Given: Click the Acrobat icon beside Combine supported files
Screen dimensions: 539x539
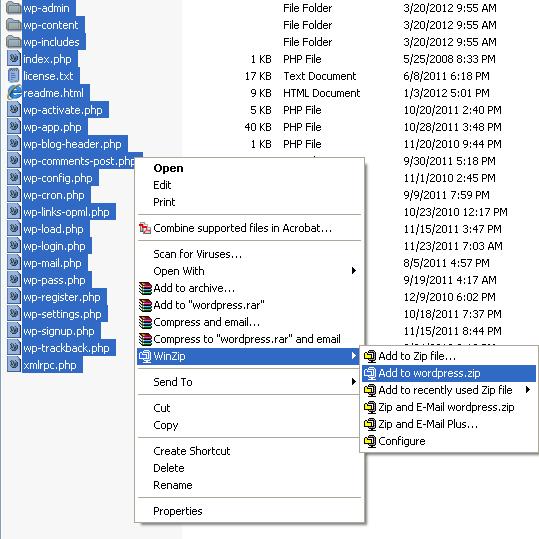Looking at the screenshot, I should click(x=145, y=228).
